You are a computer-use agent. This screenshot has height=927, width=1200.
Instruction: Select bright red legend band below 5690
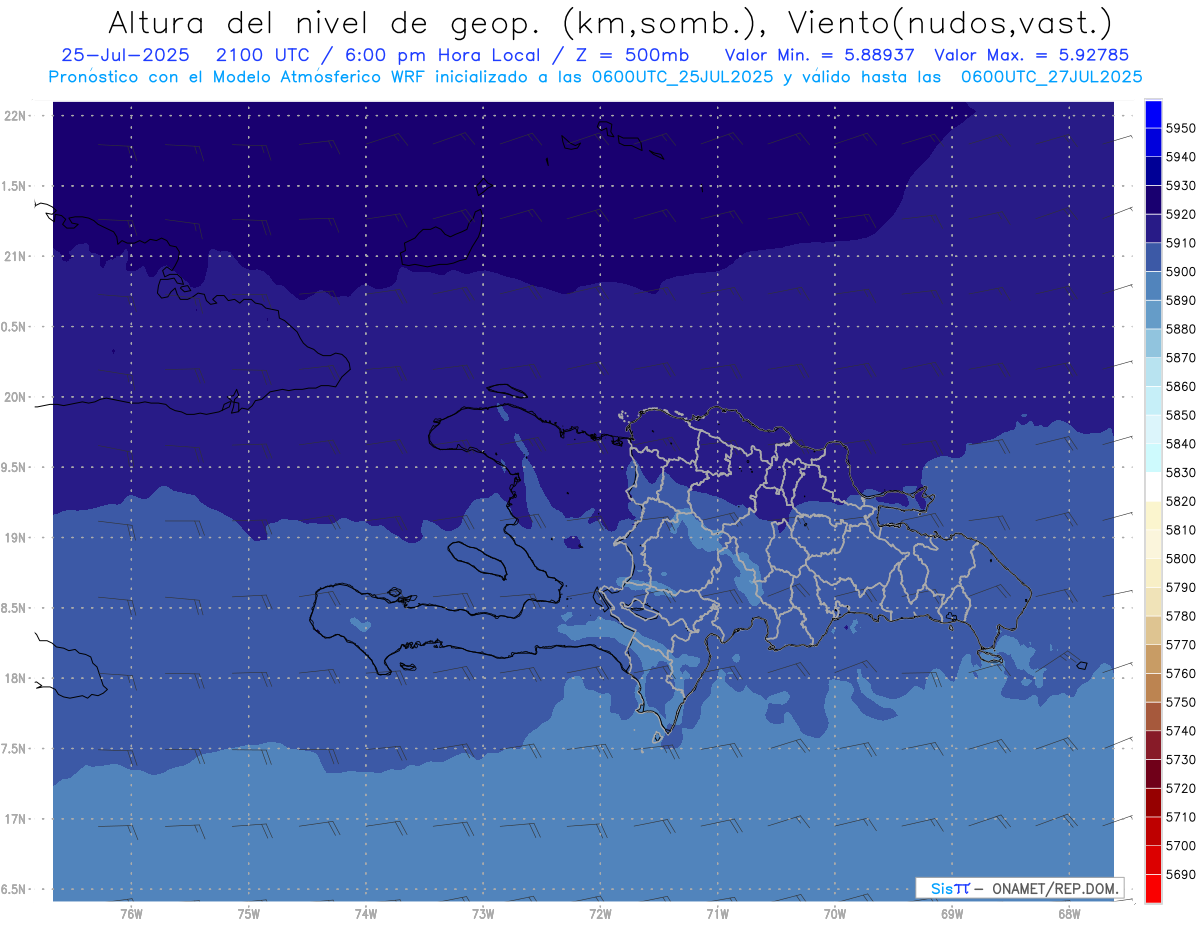click(1153, 888)
